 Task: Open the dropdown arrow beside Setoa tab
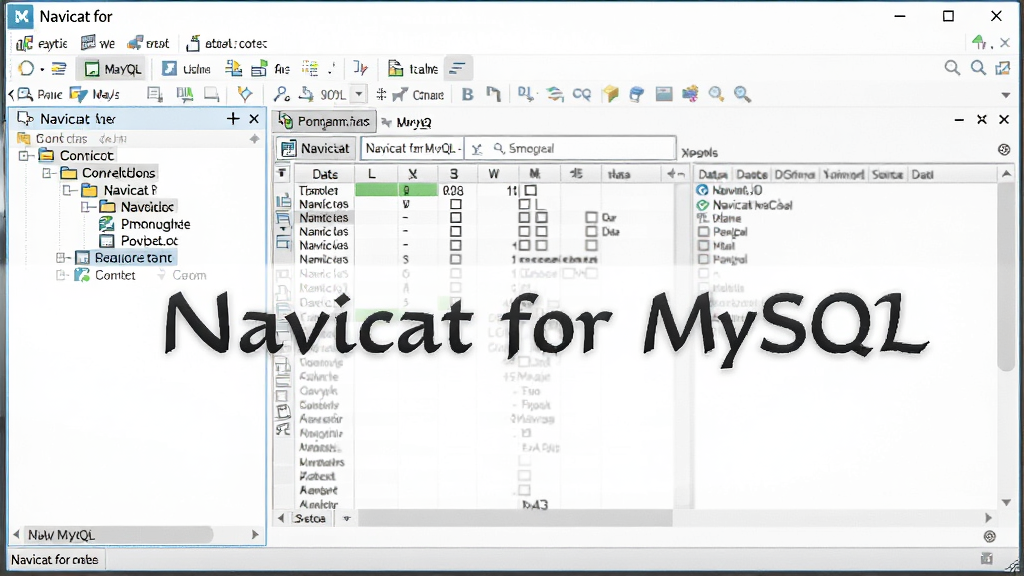(347, 519)
